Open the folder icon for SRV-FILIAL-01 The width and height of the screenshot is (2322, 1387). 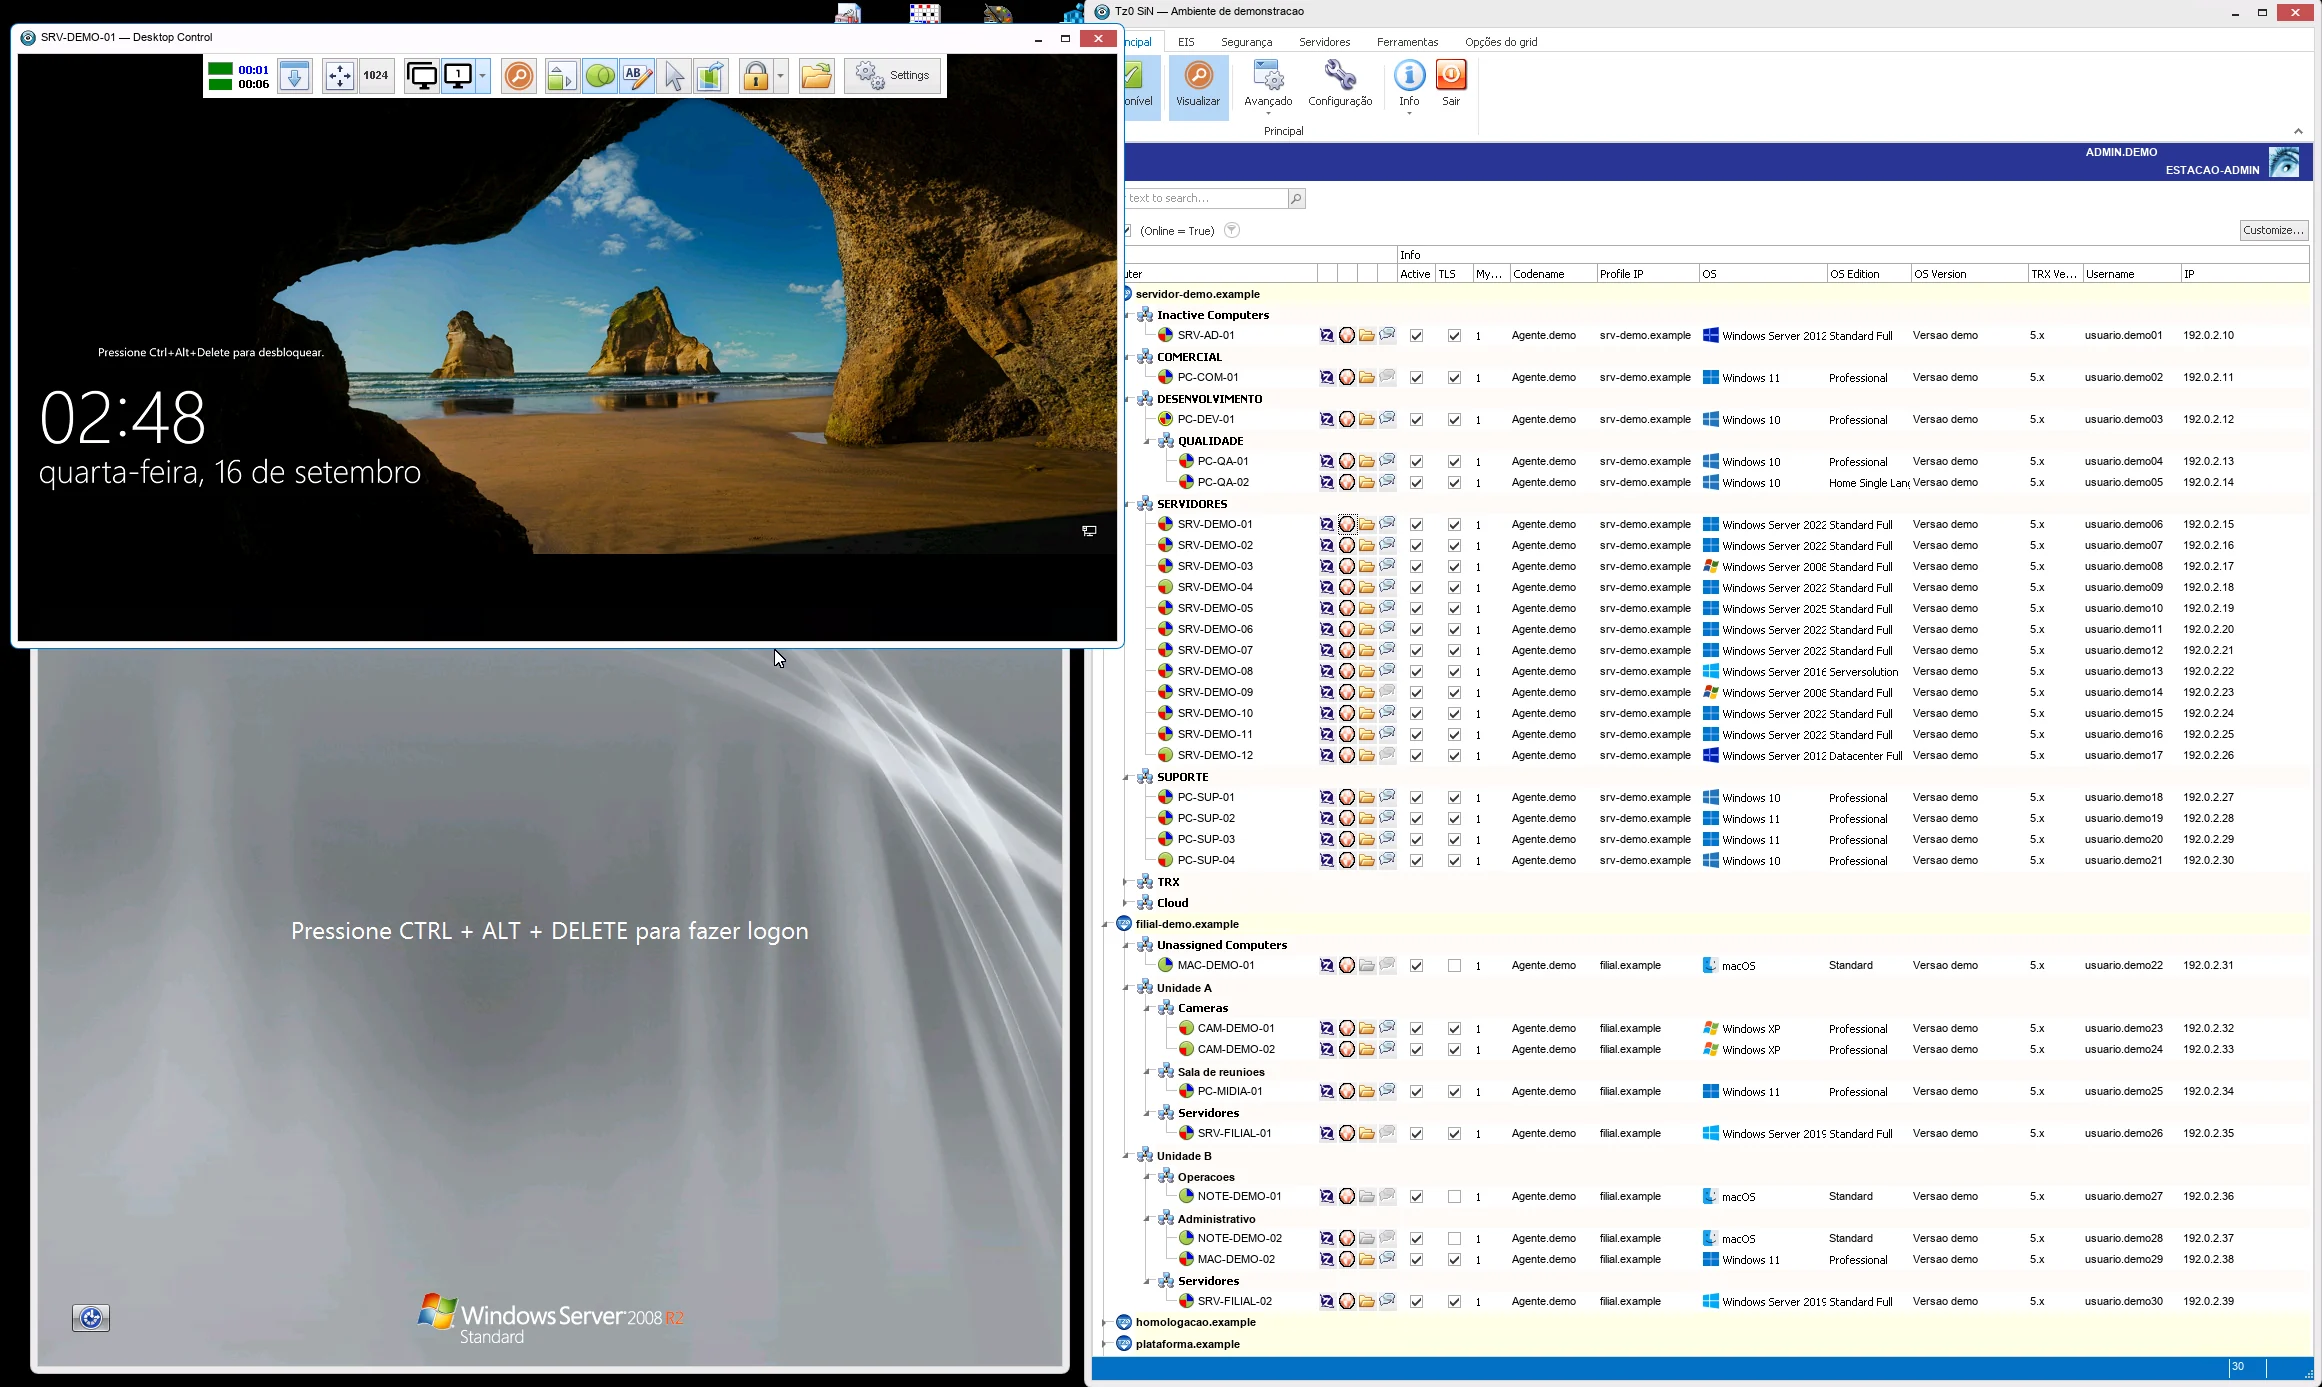point(1367,1133)
